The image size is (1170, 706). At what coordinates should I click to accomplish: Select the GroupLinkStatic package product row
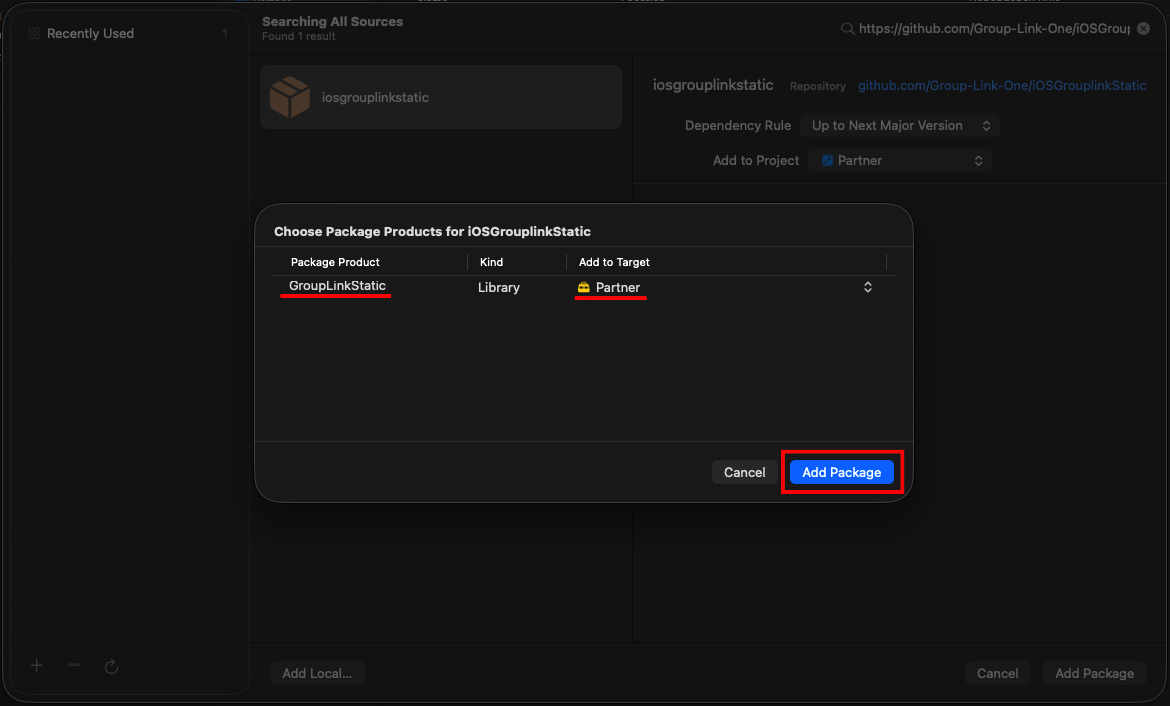coord(584,287)
